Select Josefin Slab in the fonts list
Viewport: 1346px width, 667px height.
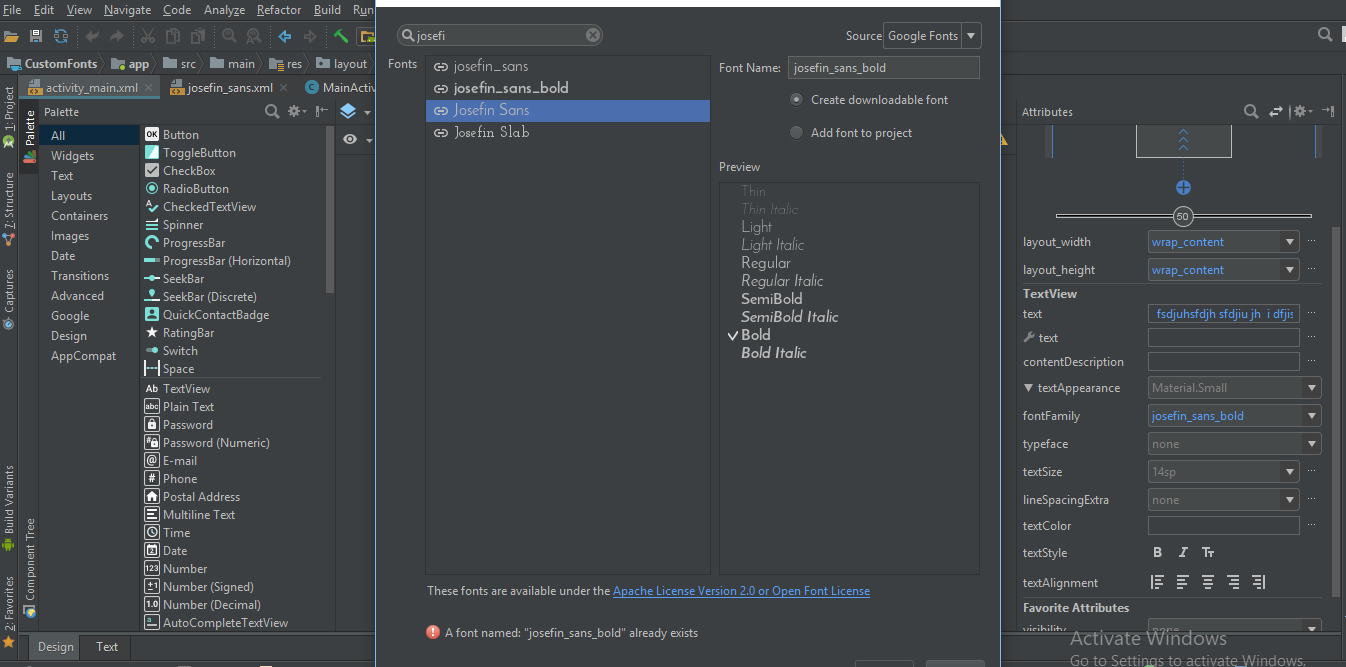(568, 132)
